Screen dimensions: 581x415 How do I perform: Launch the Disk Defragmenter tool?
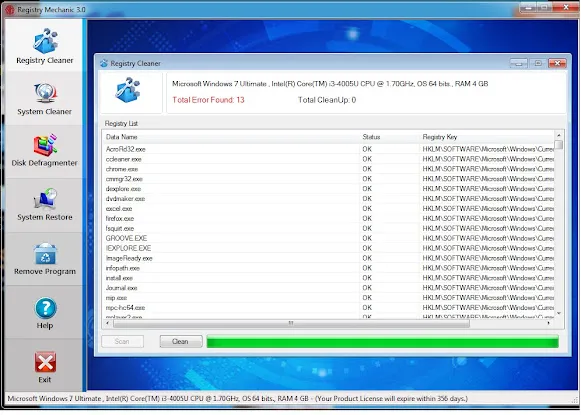45,150
